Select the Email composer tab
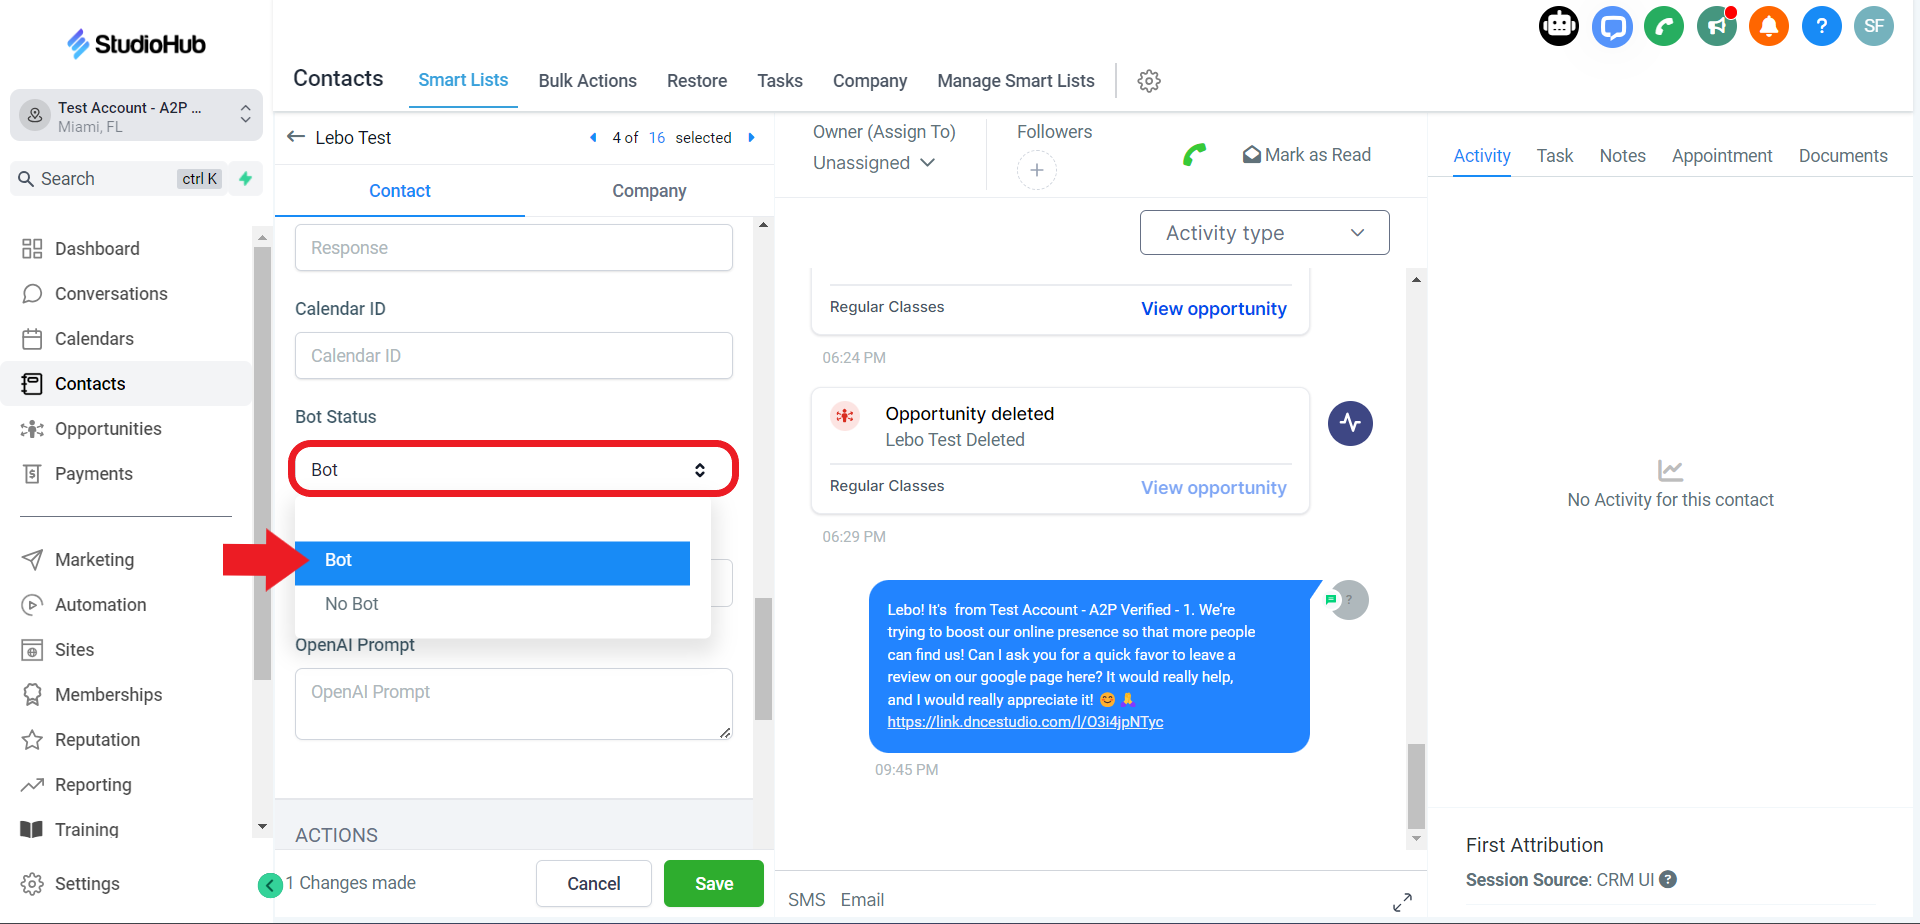The width and height of the screenshot is (1920, 924). pyautogui.click(x=862, y=900)
